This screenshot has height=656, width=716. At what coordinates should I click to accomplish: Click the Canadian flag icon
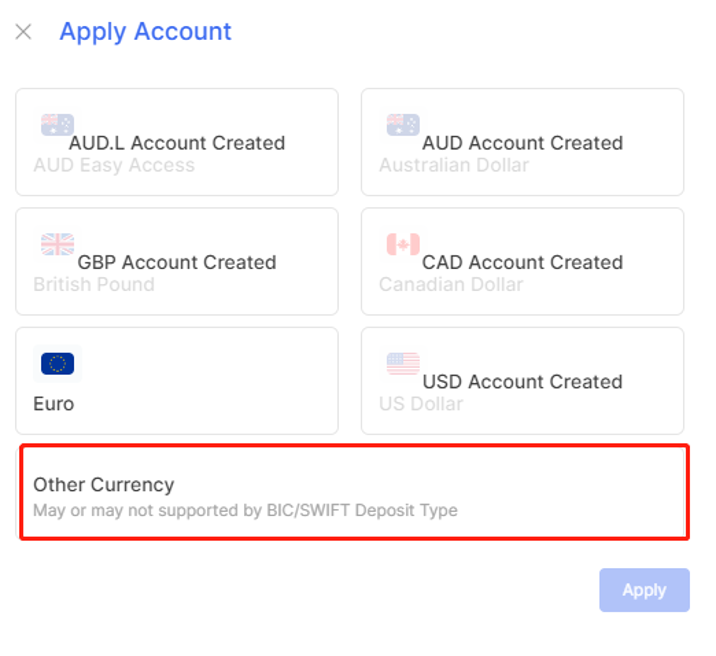click(403, 244)
